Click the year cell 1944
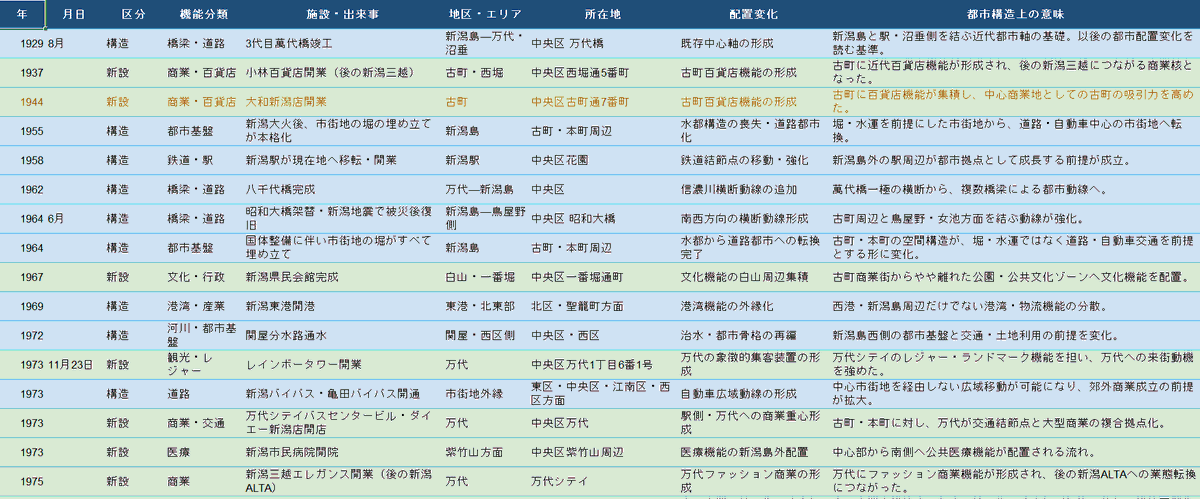This screenshot has width=1200, height=499. (x=22, y=102)
